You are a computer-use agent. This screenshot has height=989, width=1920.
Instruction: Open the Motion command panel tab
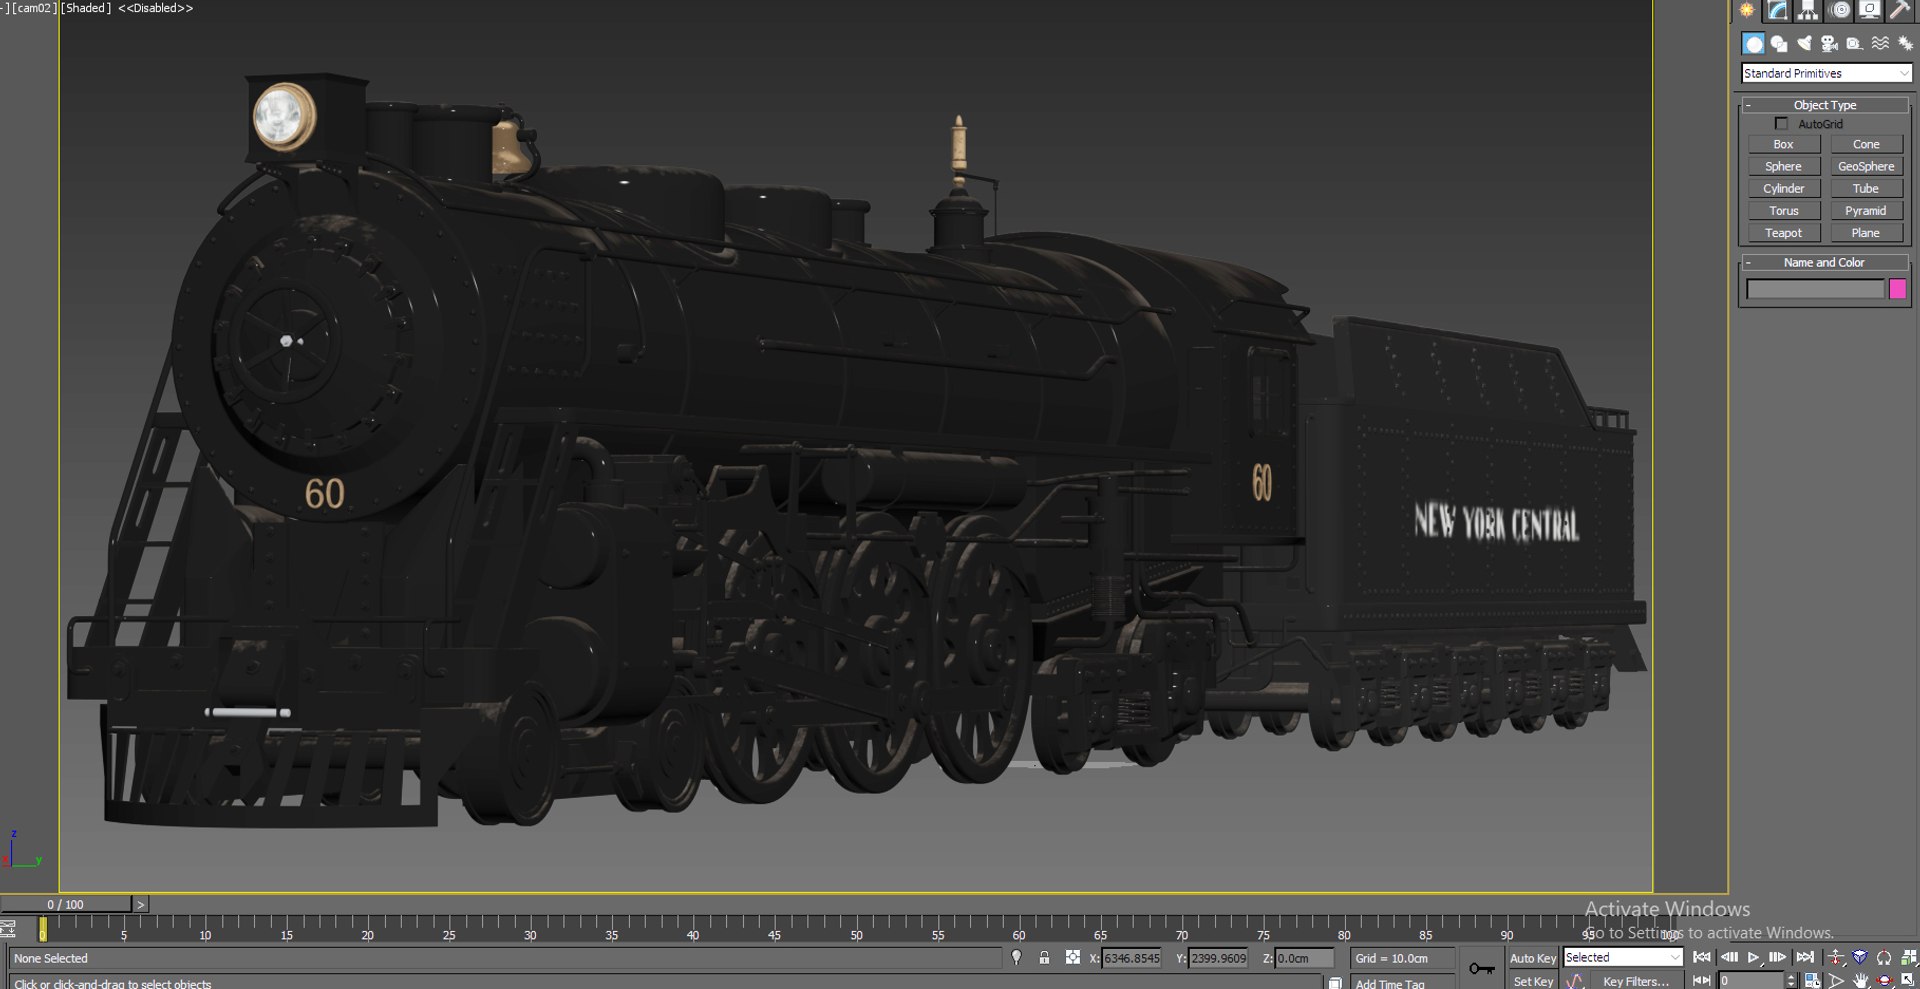(1840, 10)
